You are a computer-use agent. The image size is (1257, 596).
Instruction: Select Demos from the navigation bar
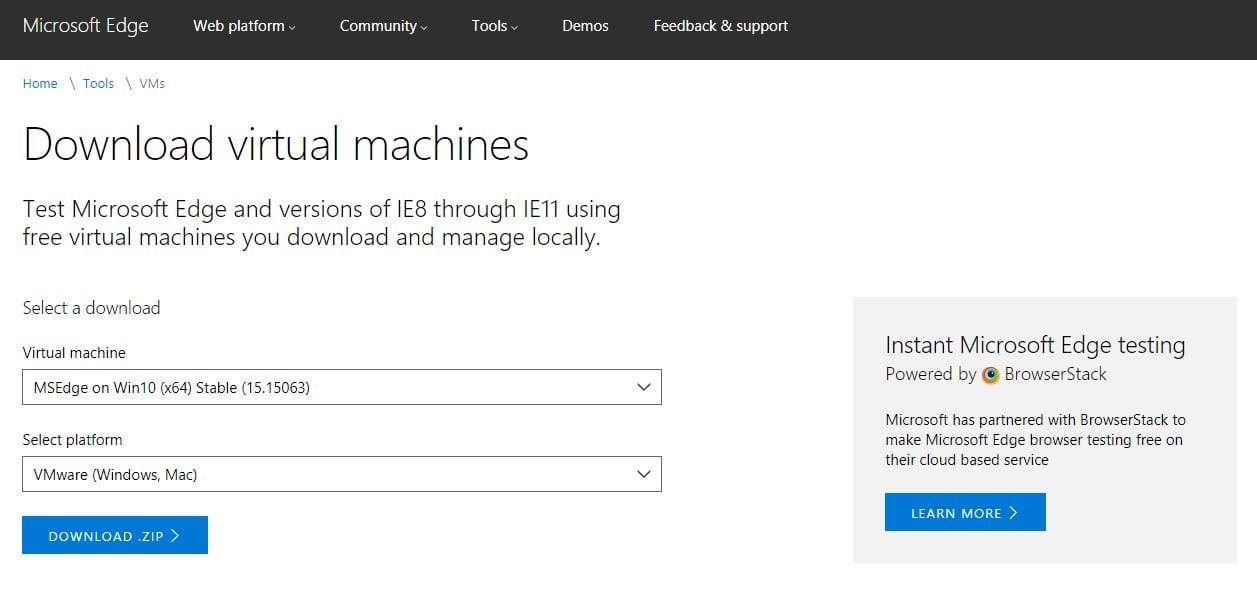(585, 26)
